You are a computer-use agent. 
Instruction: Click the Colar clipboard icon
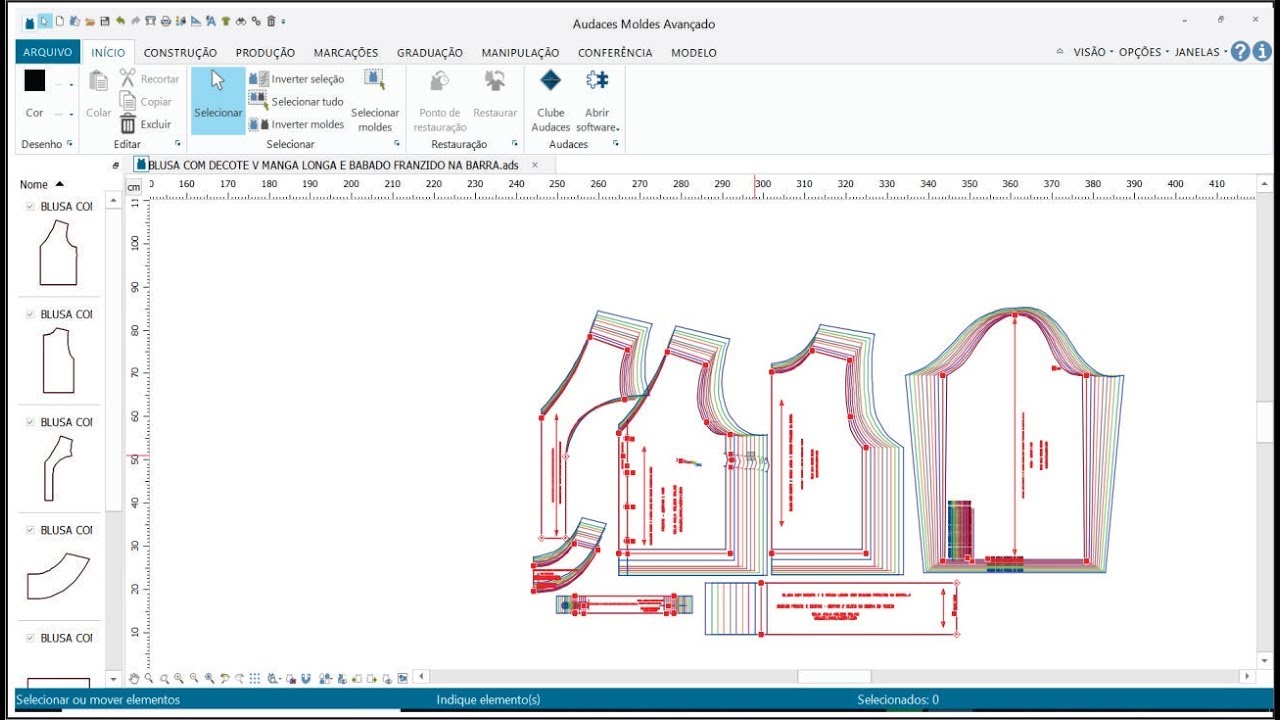pyautogui.click(x=99, y=82)
